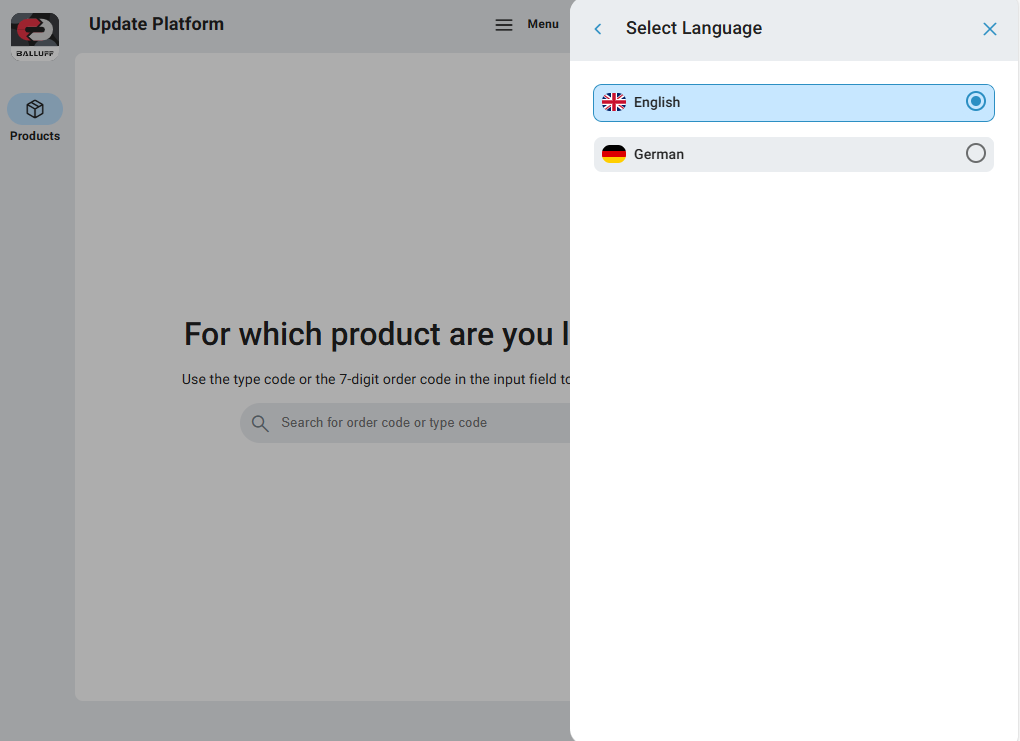The width and height of the screenshot is (1020, 741).
Task: Click the "Use the type code" instruction text
Action: tap(376, 379)
